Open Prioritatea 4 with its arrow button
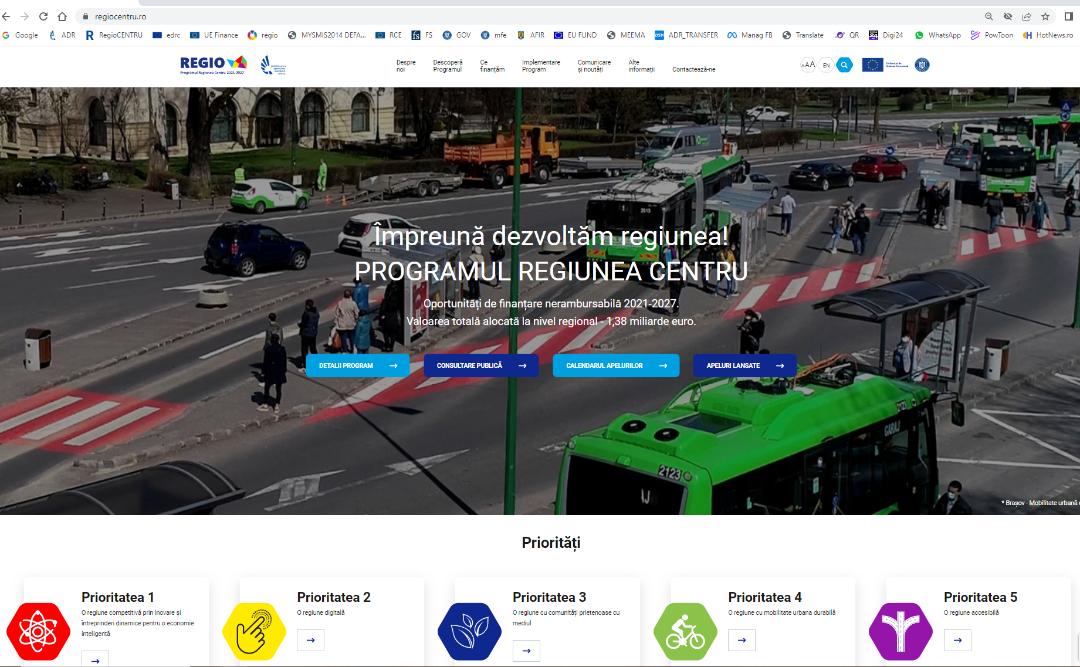This screenshot has height=667, width=1080. click(742, 640)
